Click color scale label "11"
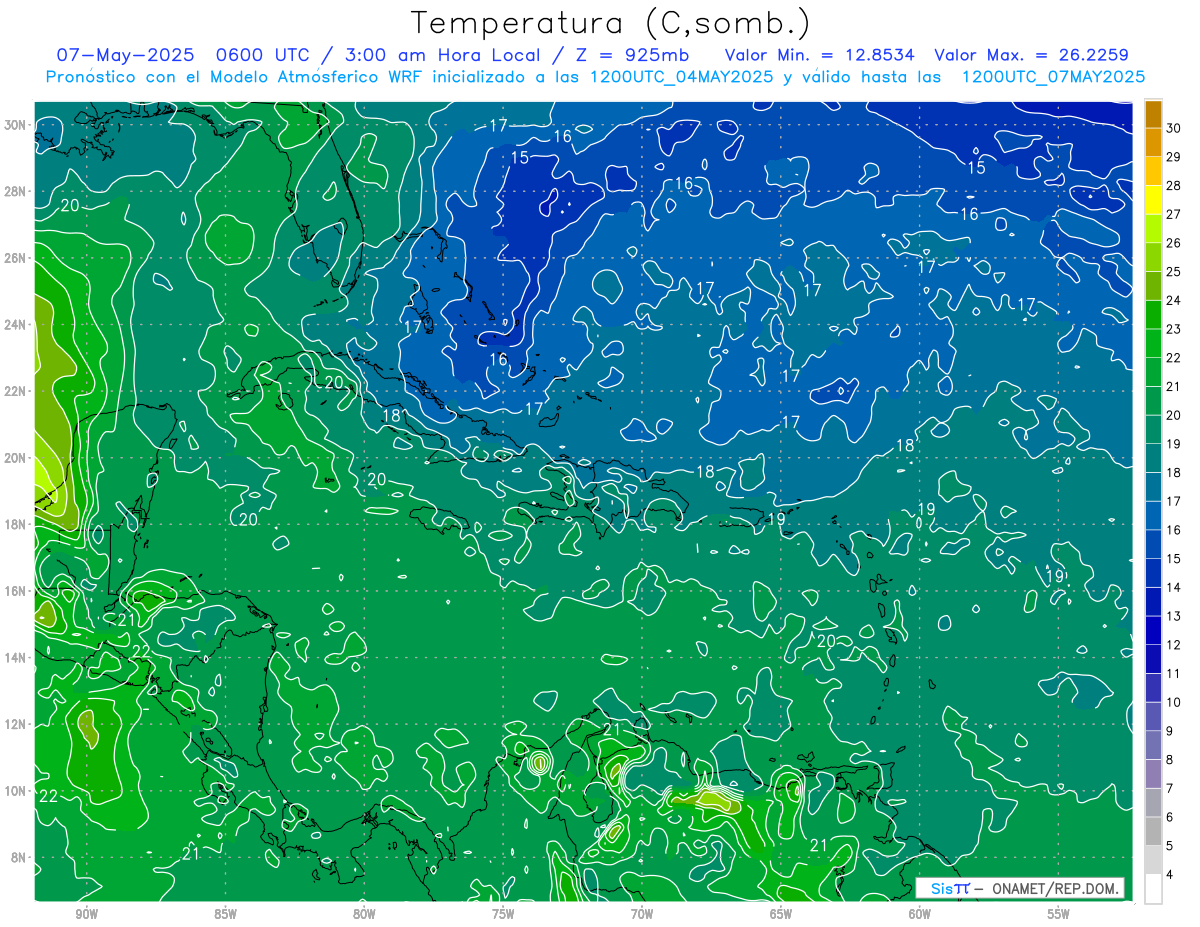The height and width of the screenshot is (927, 1200). coord(1173,673)
